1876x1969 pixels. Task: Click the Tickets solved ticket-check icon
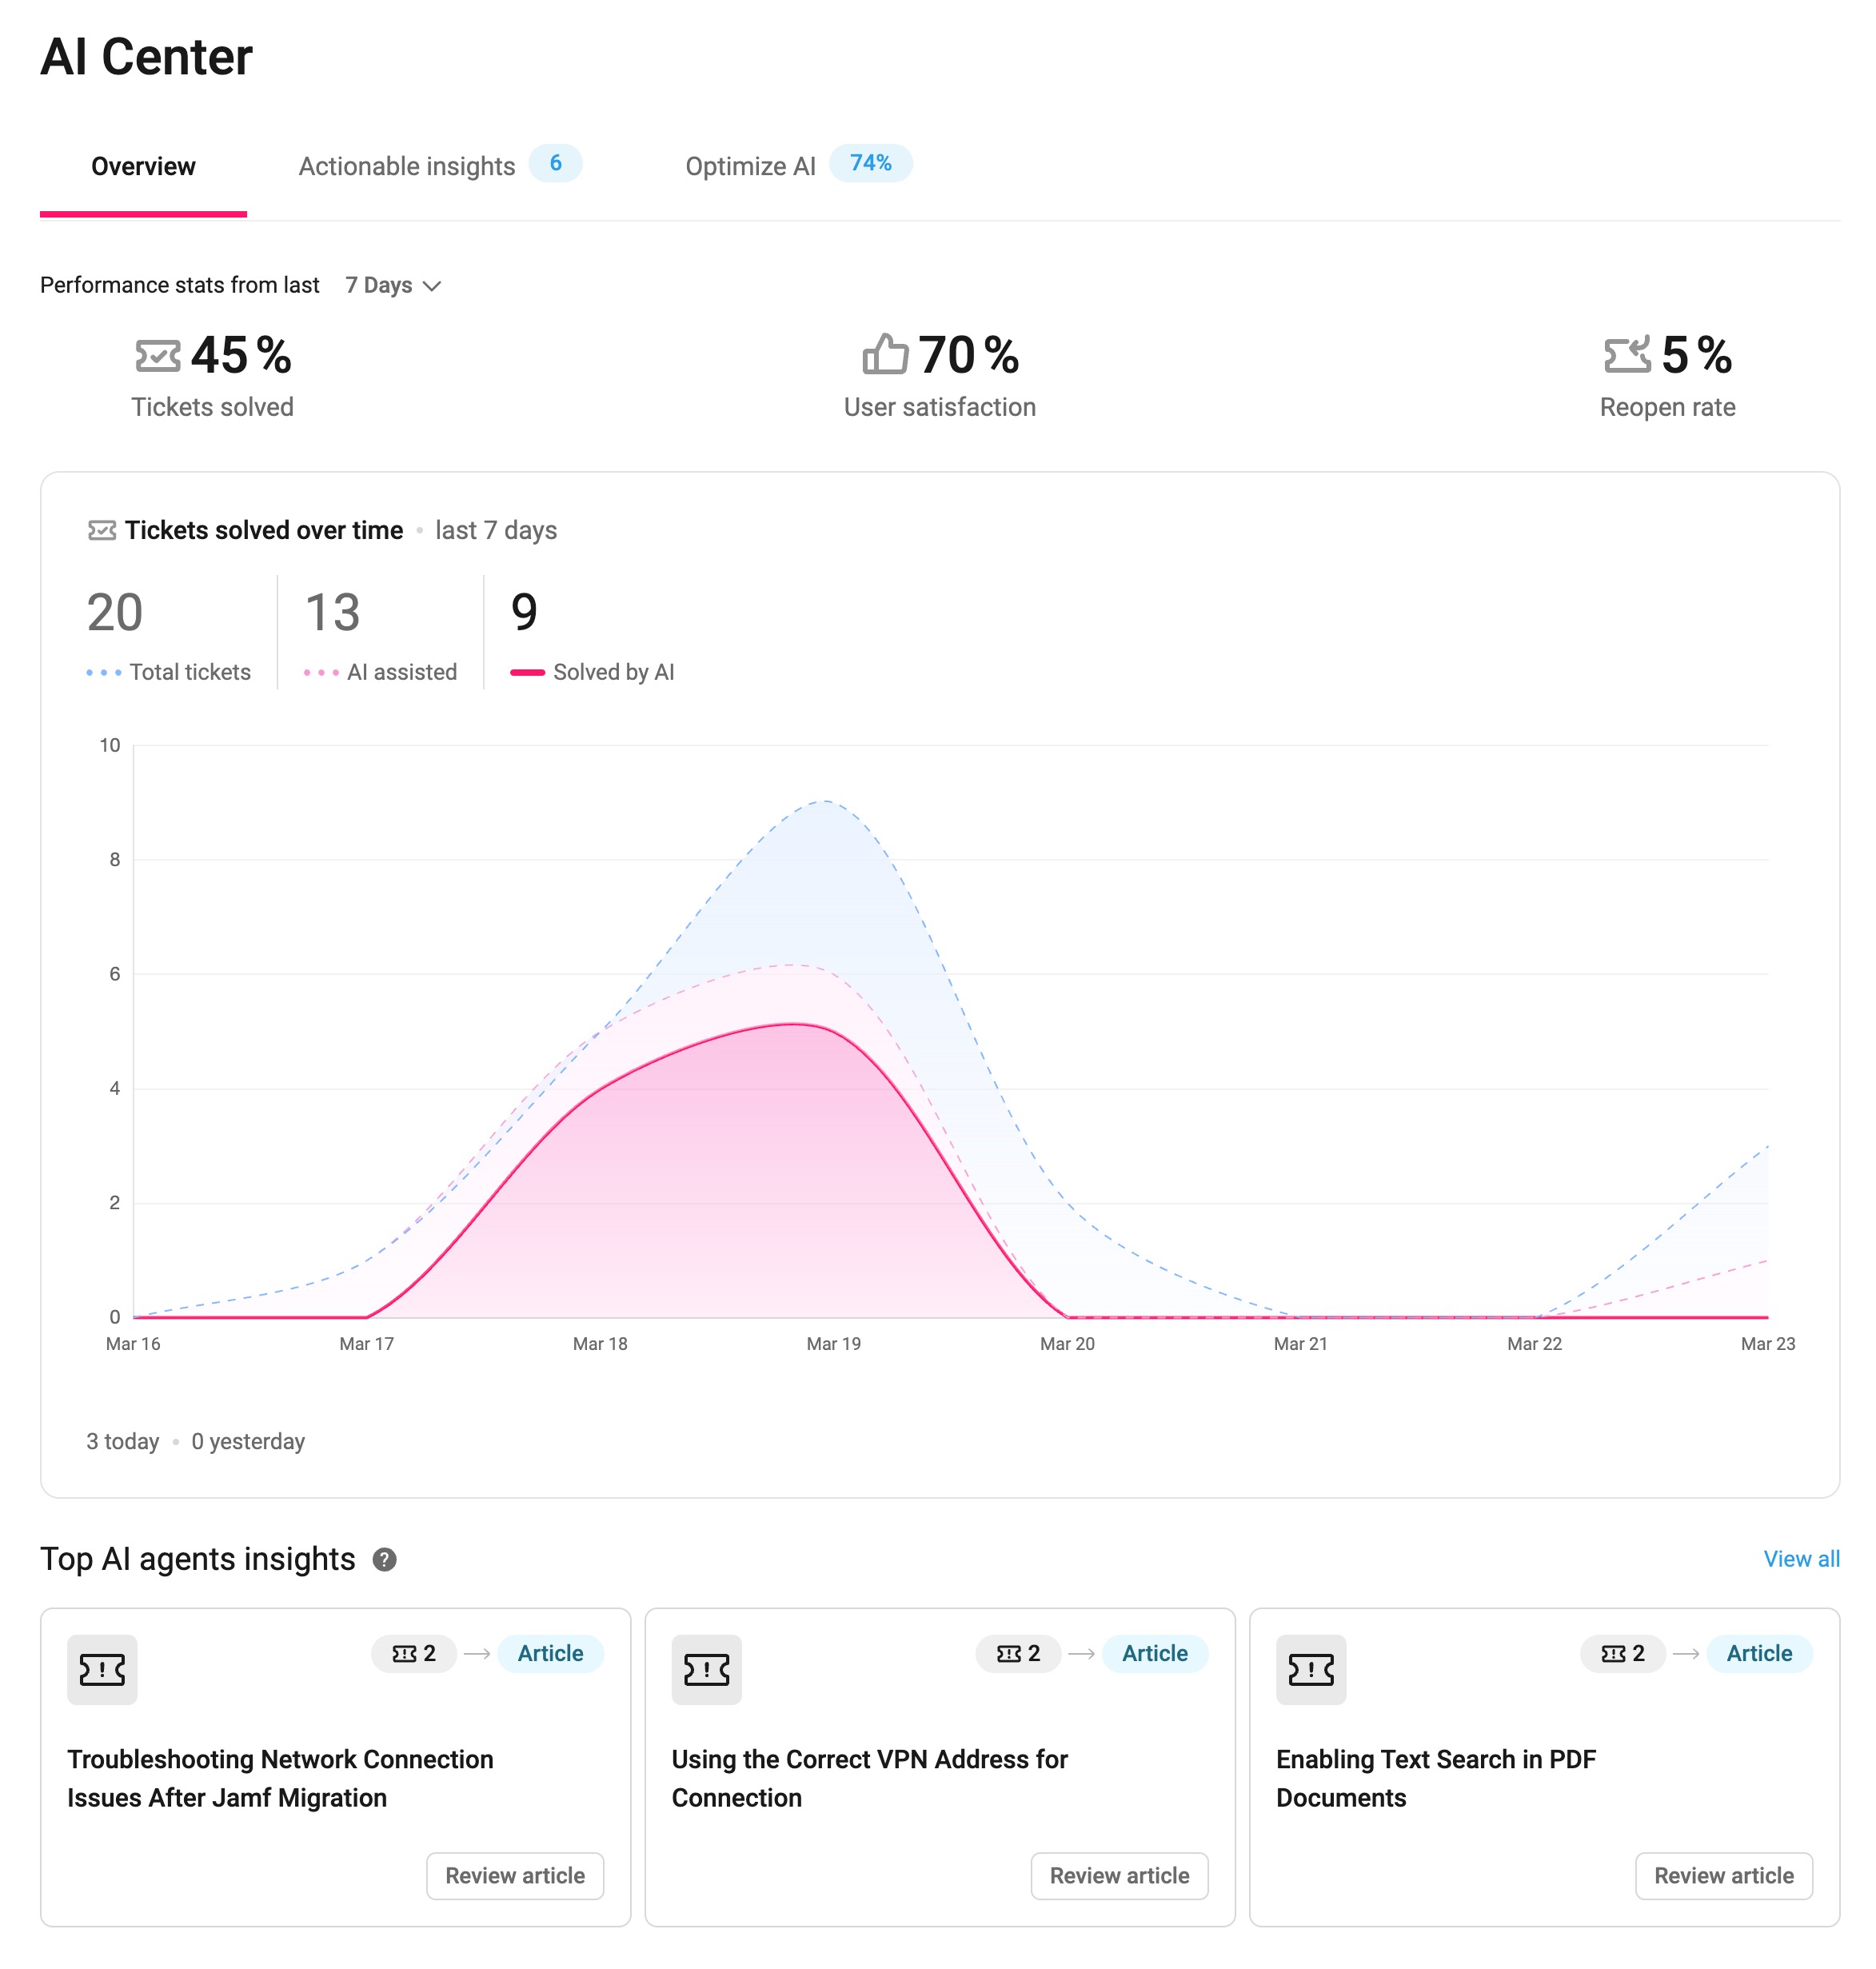point(158,355)
